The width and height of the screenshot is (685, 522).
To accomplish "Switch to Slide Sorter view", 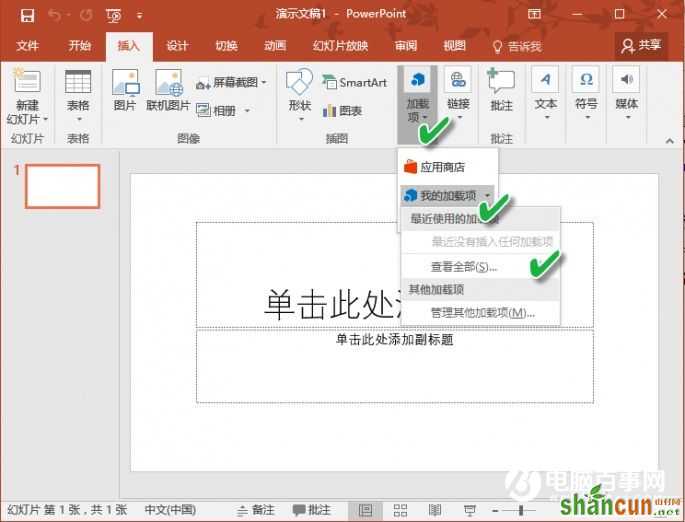I will 400,510.
